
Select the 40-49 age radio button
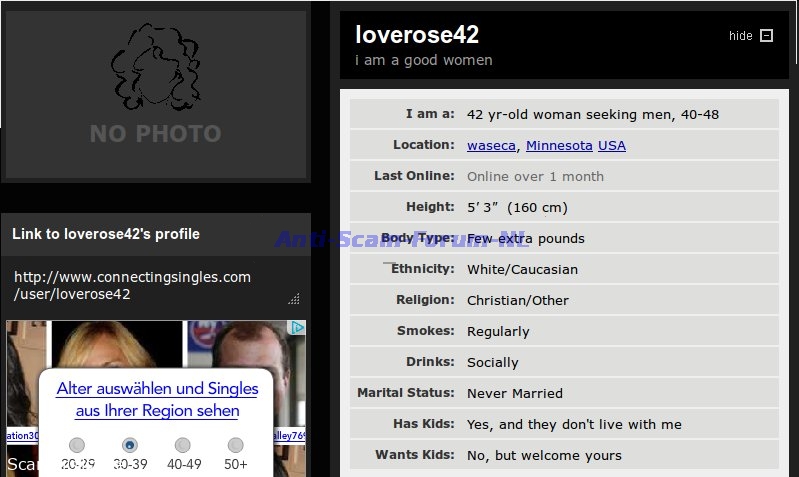click(x=182, y=445)
